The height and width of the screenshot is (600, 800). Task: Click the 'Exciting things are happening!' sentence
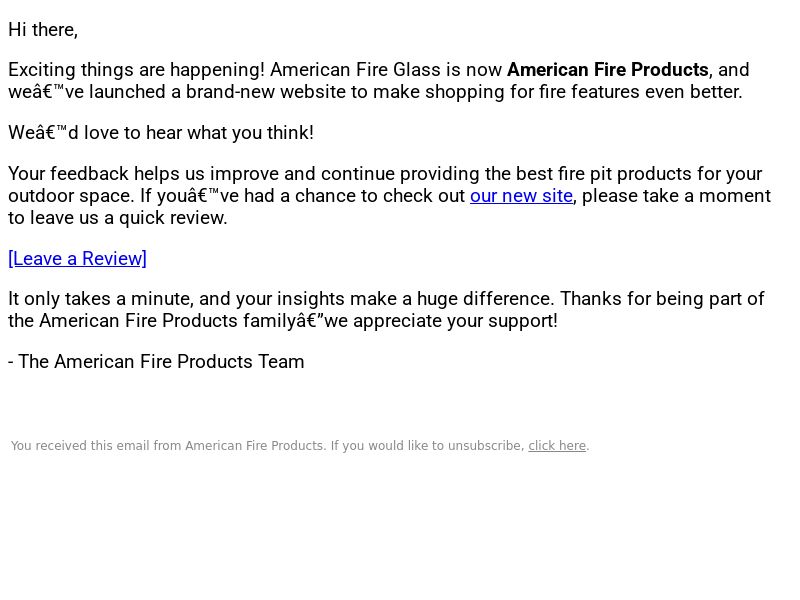(137, 69)
